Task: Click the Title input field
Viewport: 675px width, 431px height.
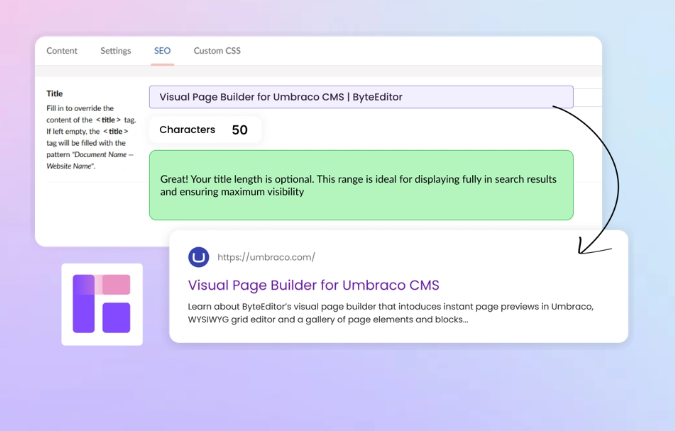Action: (x=361, y=97)
